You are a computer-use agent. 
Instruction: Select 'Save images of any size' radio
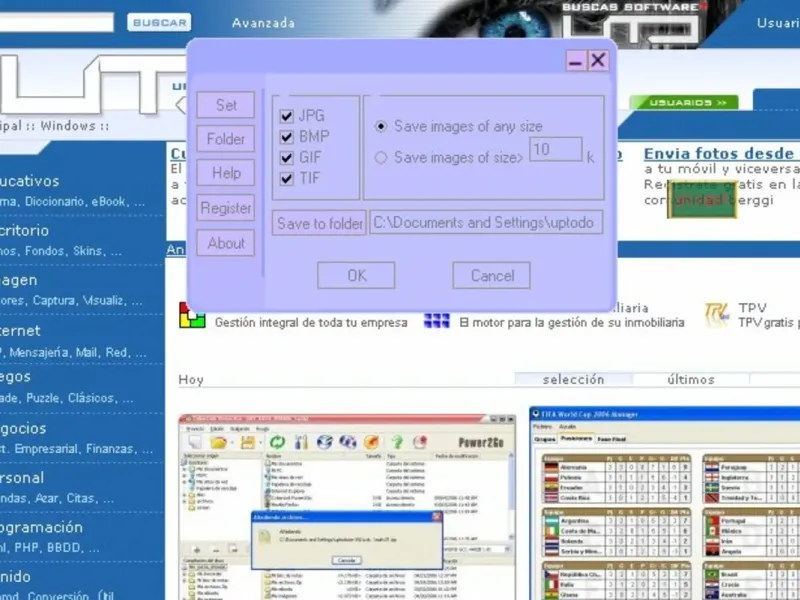point(381,126)
